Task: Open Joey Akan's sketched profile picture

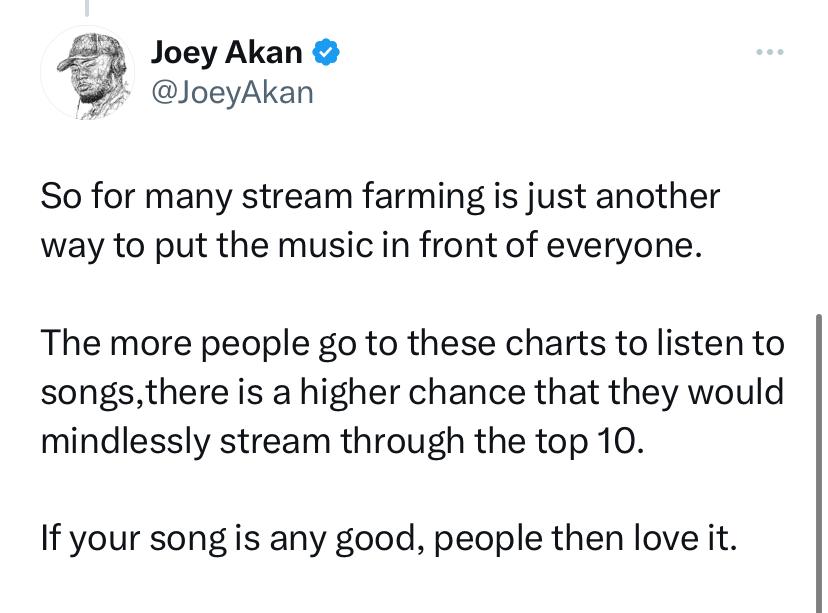Action: pos(87,72)
